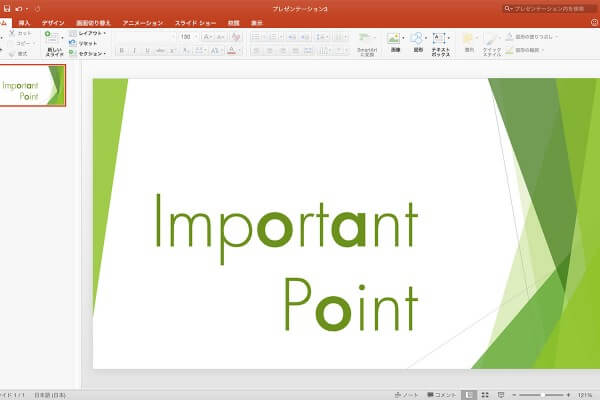Image resolution: width=600 pixels, height=400 pixels.
Task: Open the dropdown arrow beside テキストボックス
Action: 449,38
